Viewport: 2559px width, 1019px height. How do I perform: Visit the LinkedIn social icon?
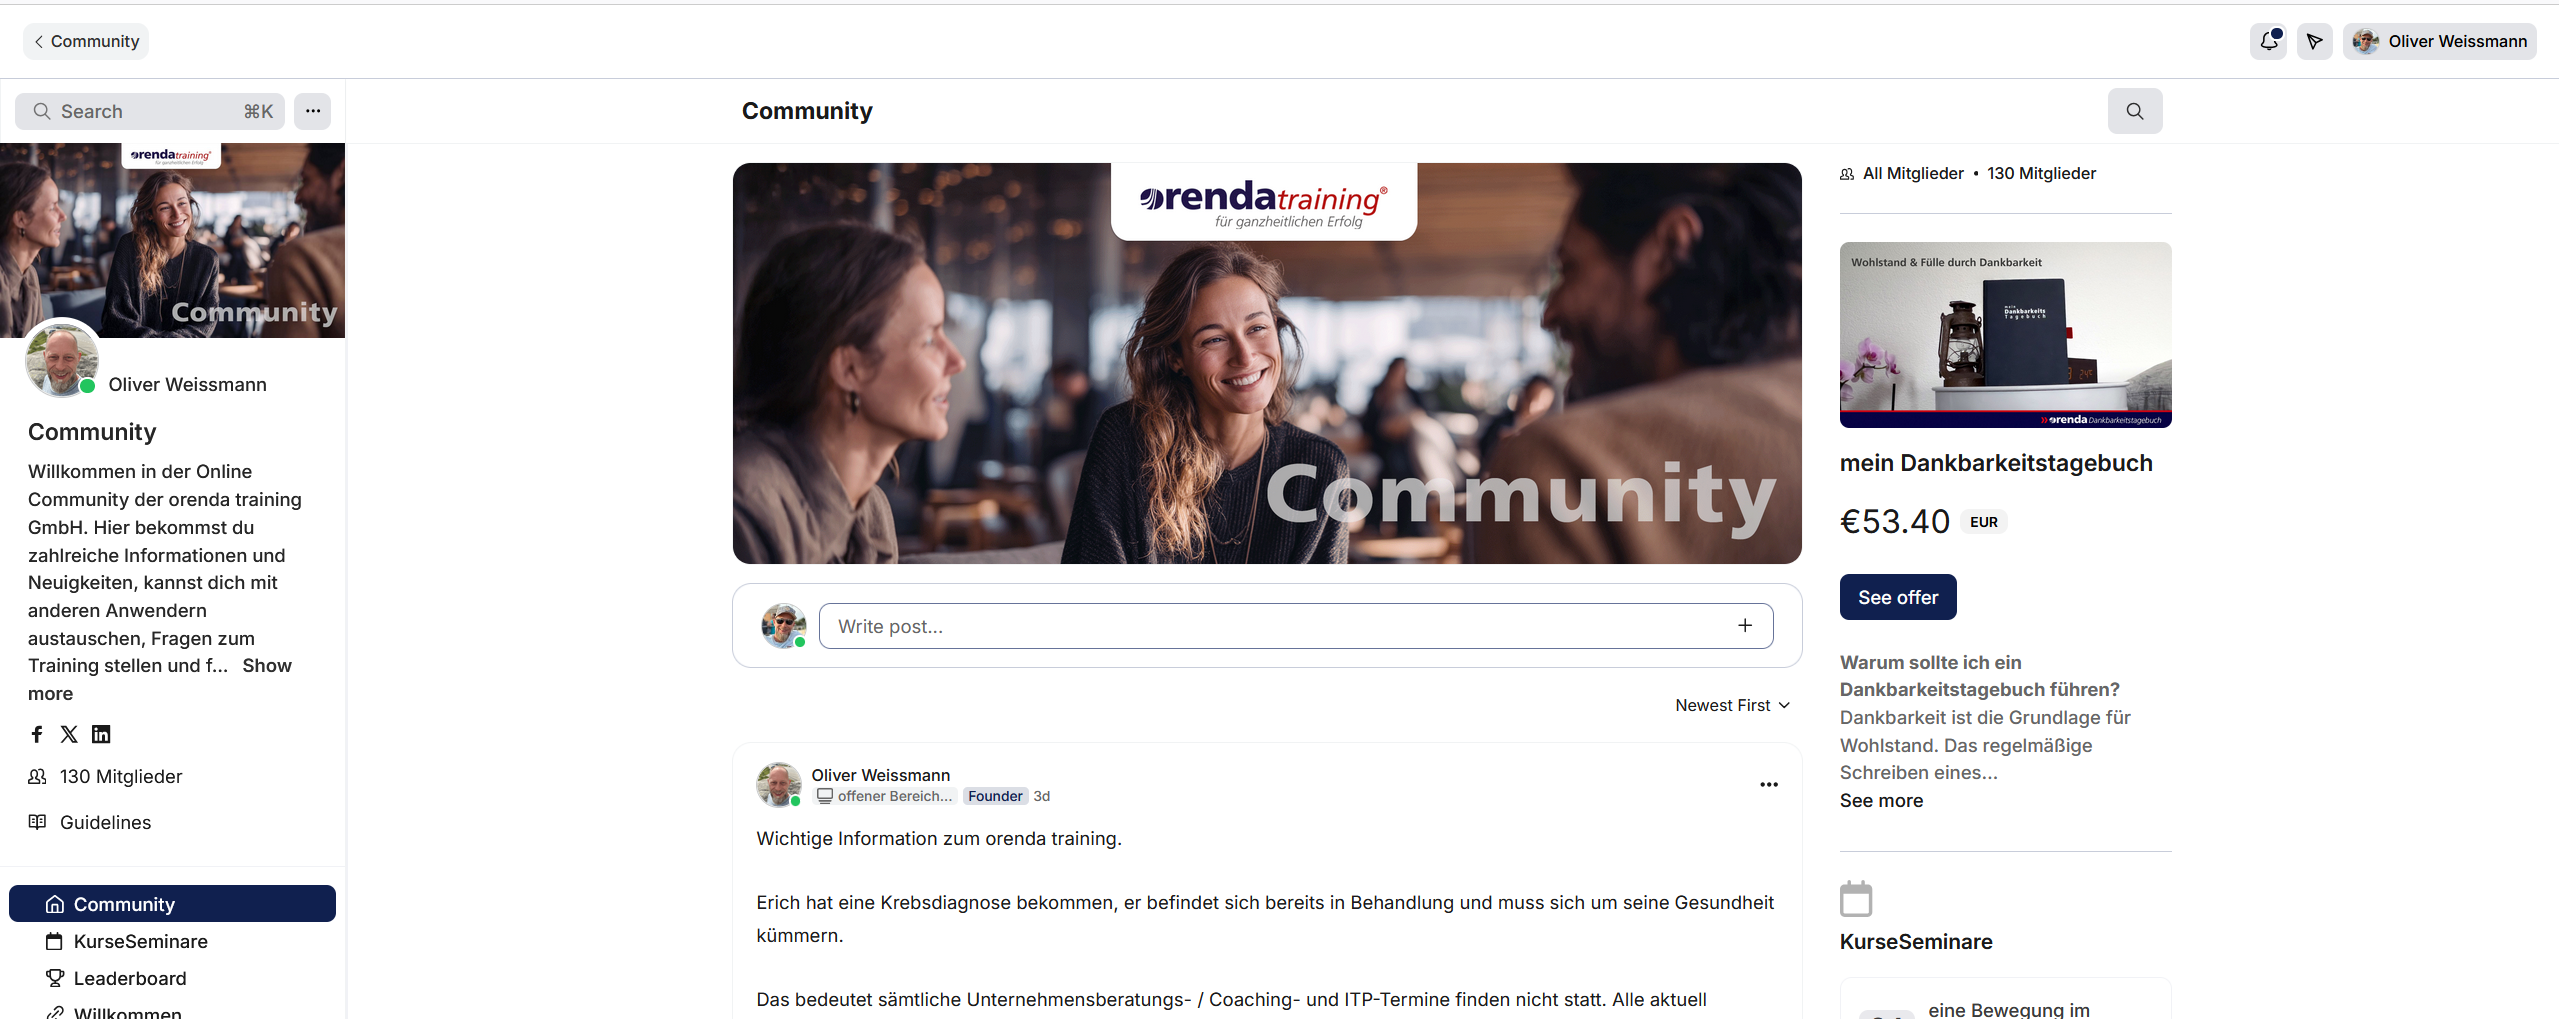(101, 734)
